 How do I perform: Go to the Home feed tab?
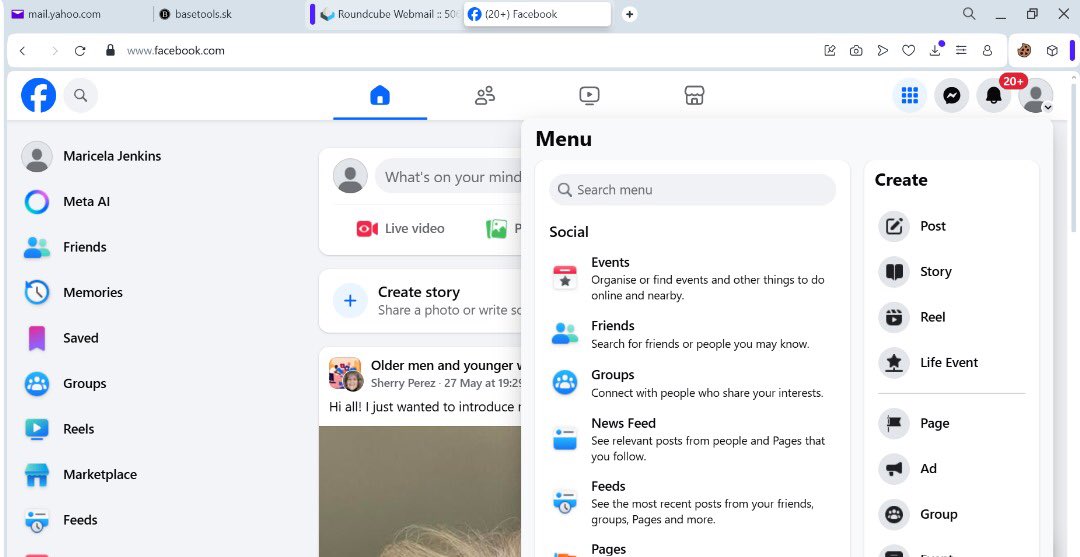pyautogui.click(x=380, y=95)
